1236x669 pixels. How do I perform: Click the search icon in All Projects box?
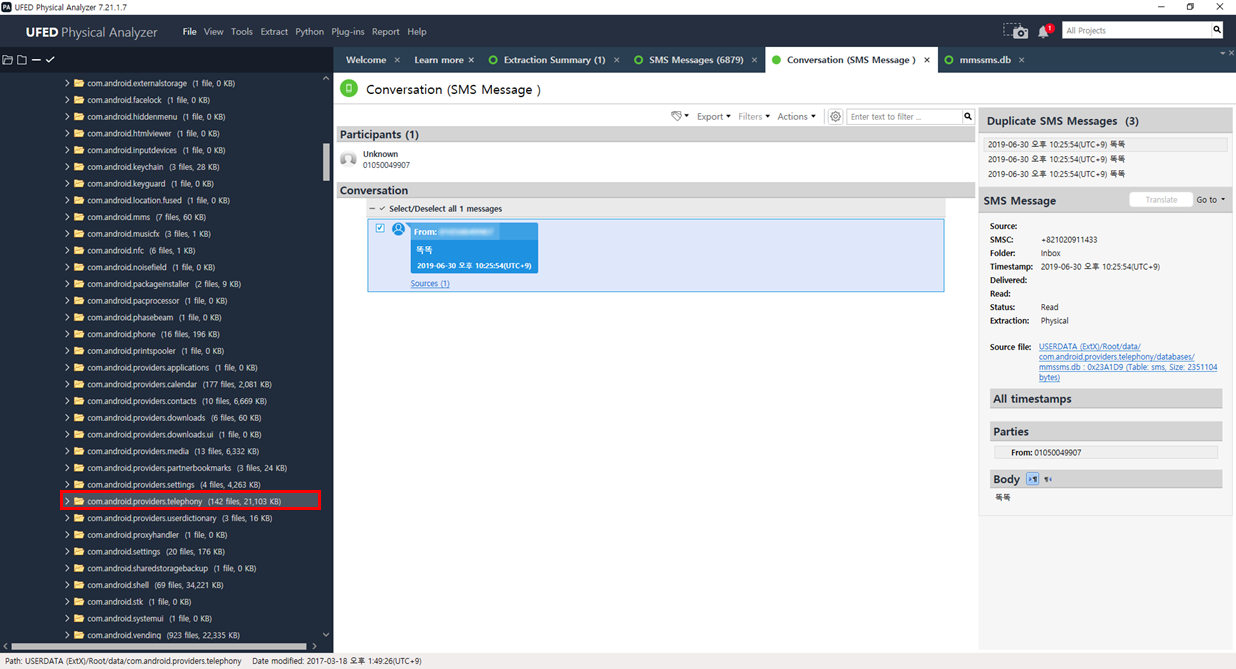coord(1217,30)
